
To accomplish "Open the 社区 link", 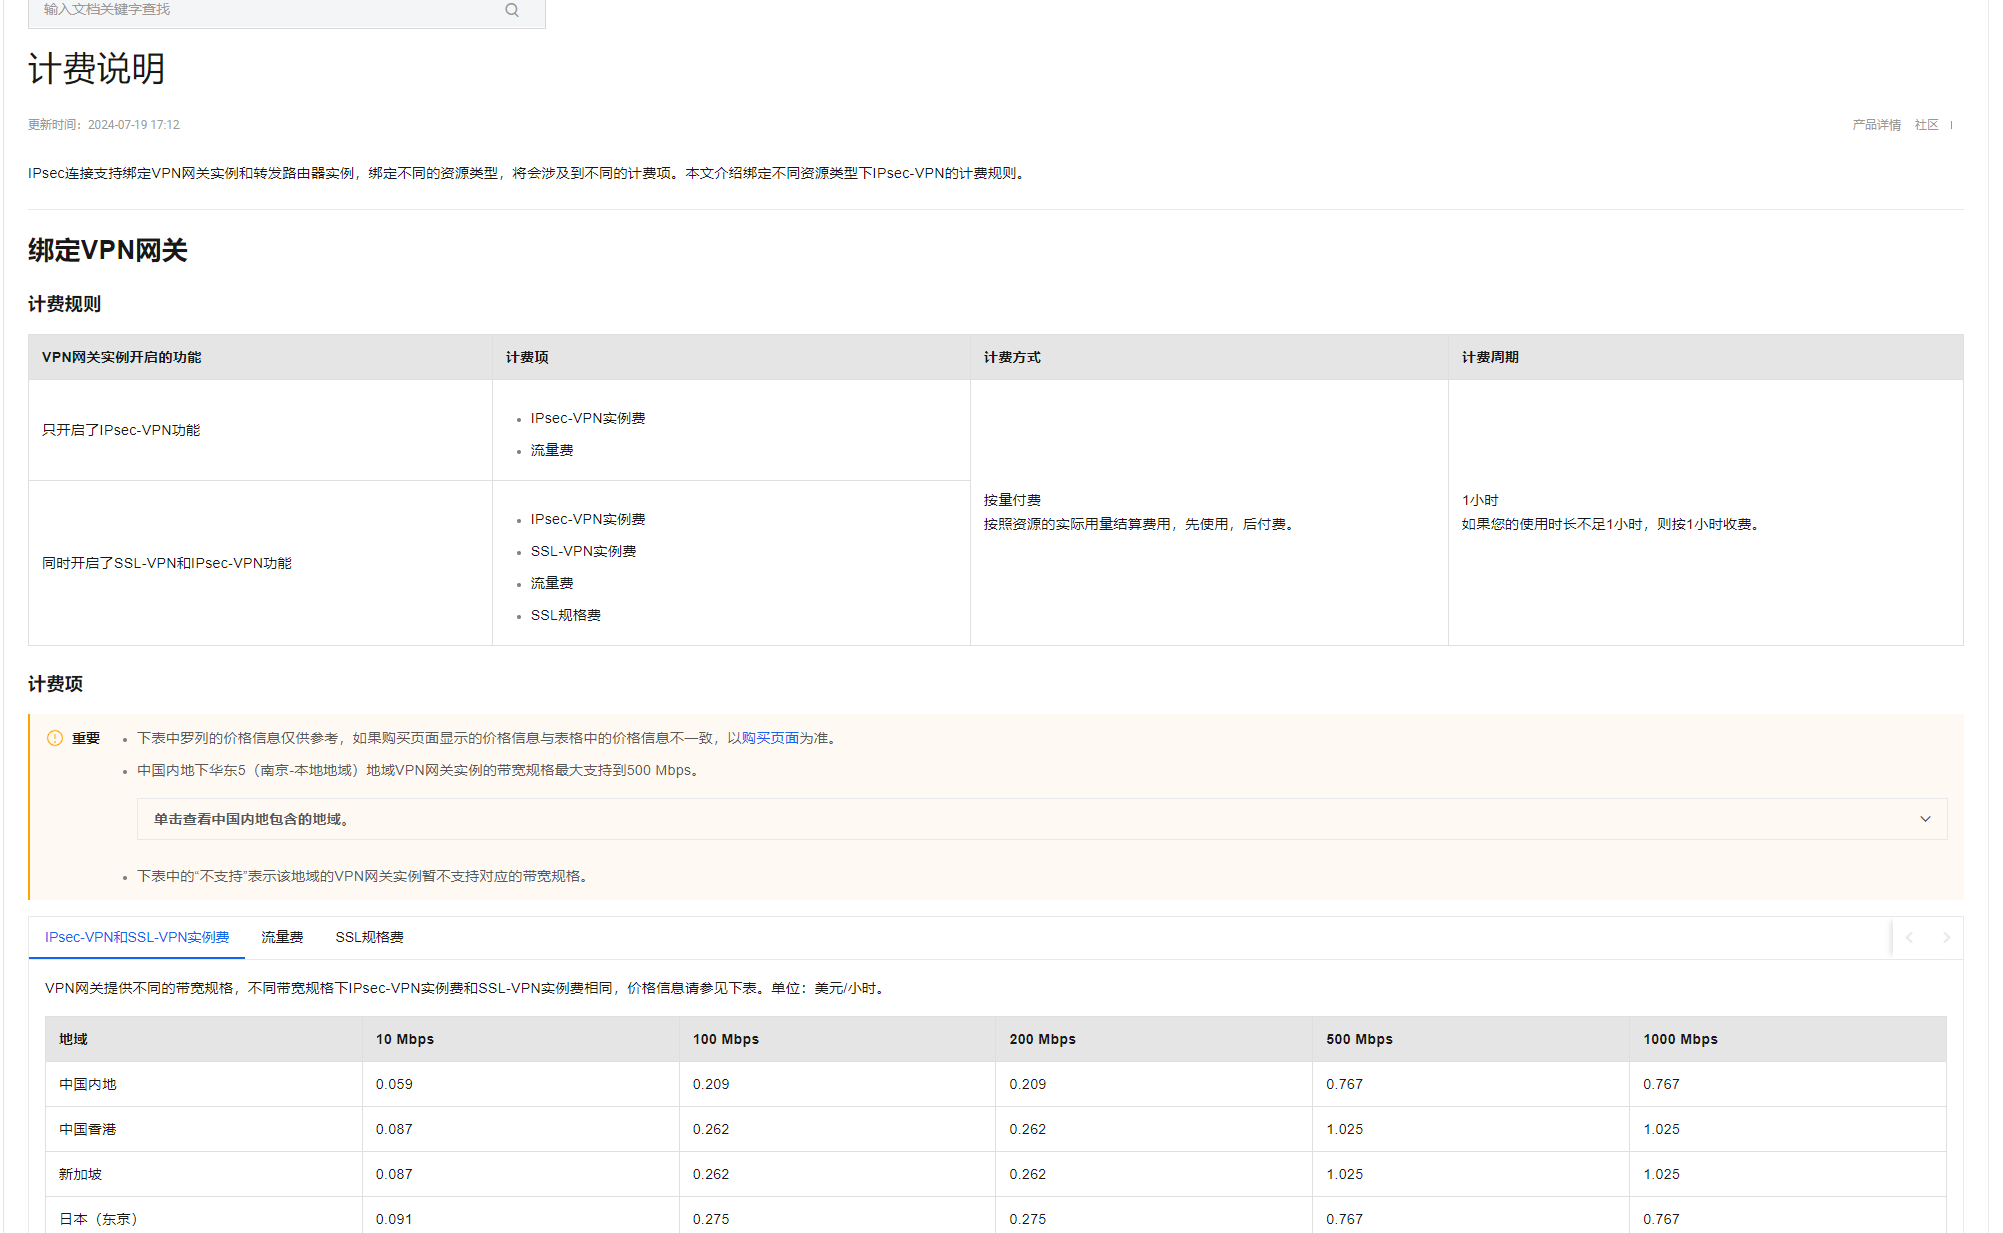I will point(1926,125).
